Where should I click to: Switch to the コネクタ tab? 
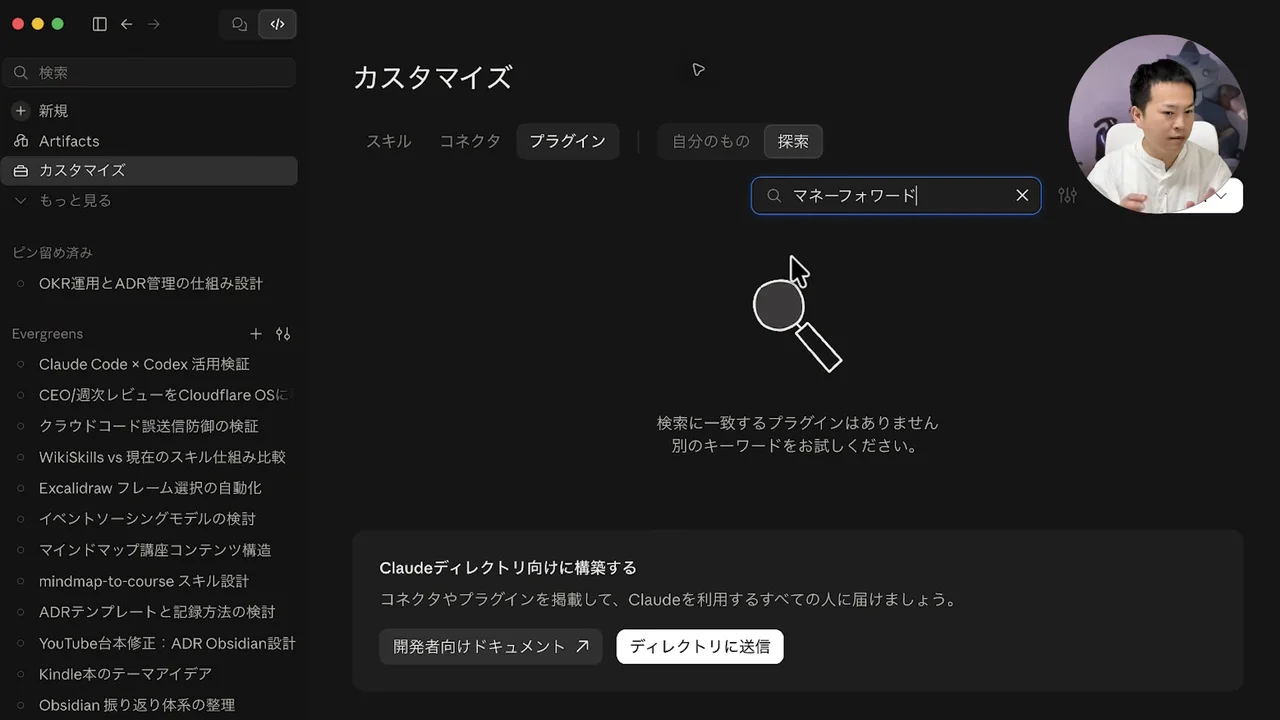coord(470,142)
